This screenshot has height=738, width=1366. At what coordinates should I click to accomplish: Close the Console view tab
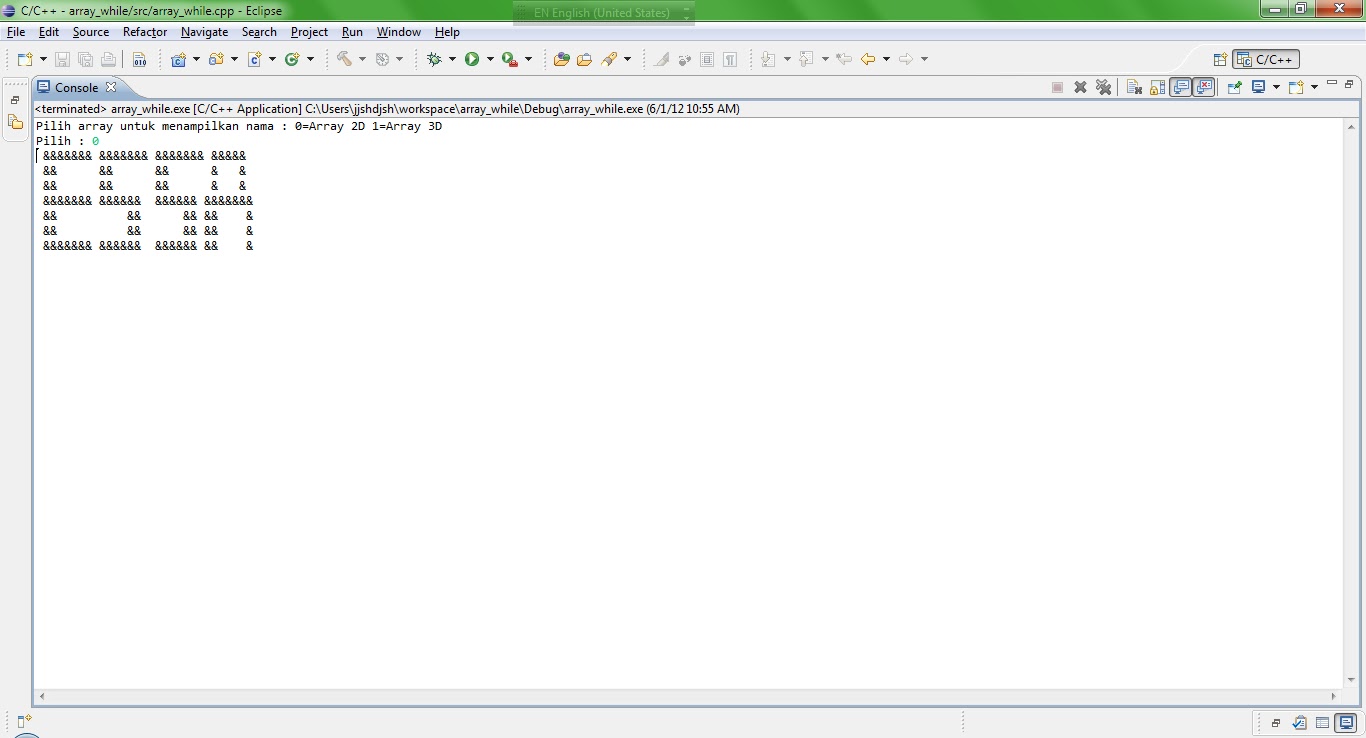point(111,87)
